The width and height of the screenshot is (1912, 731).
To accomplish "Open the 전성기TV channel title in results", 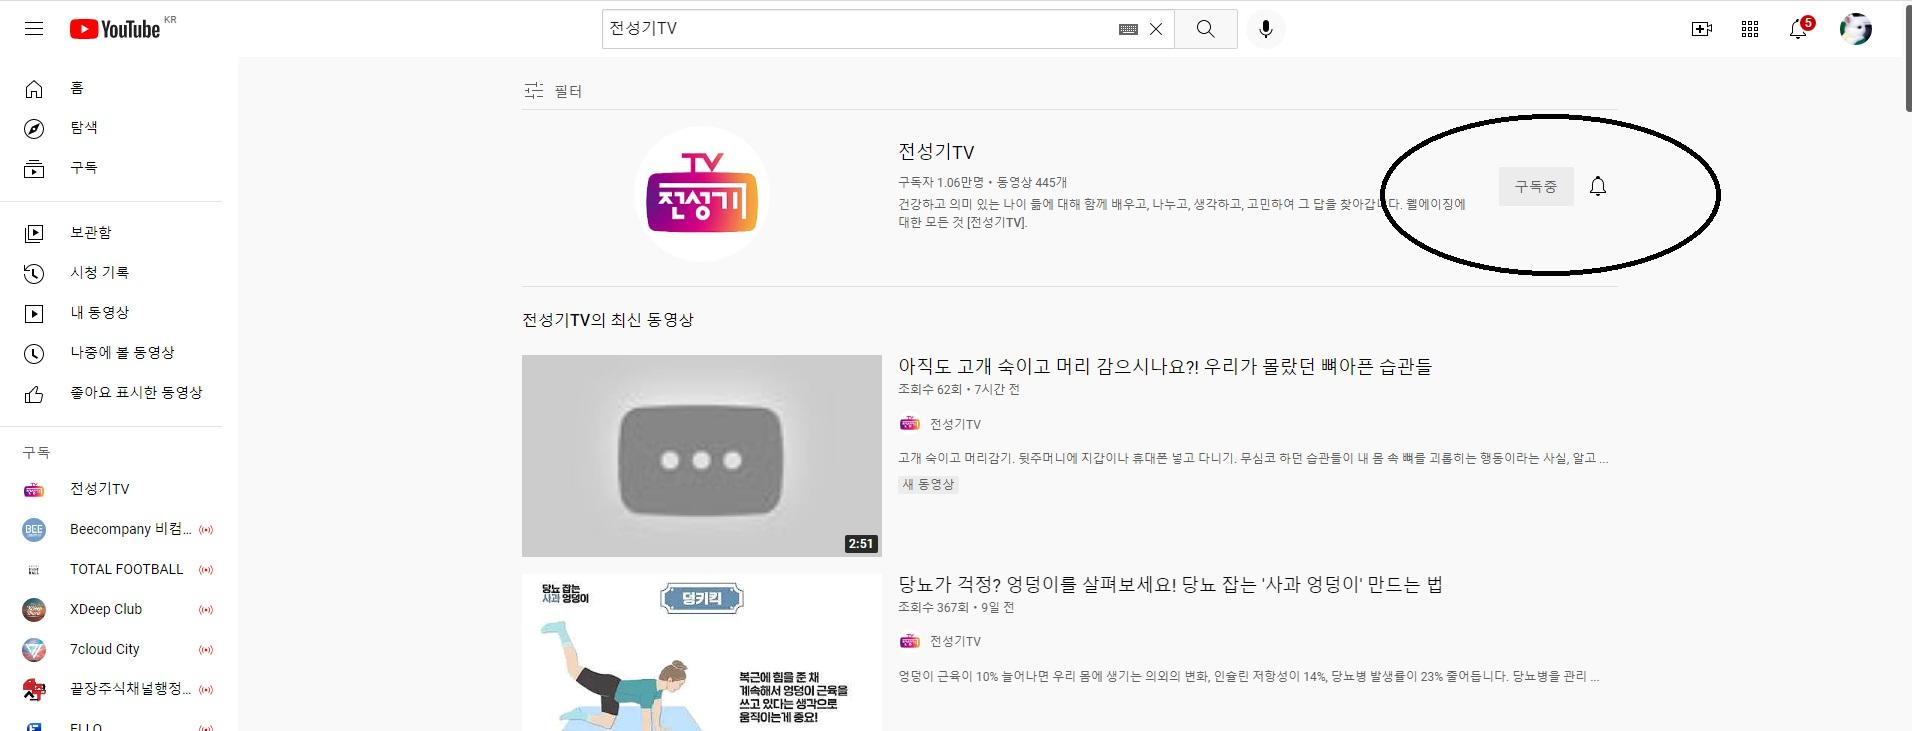I will tap(936, 152).
